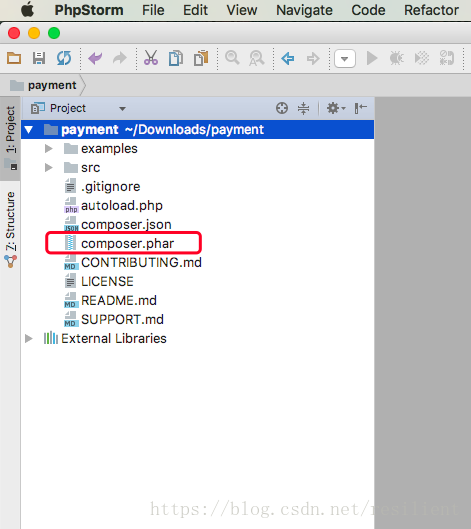Hide the Project panel with the hide icon
The image size is (471, 529).
pyautogui.click(x=361, y=108)
